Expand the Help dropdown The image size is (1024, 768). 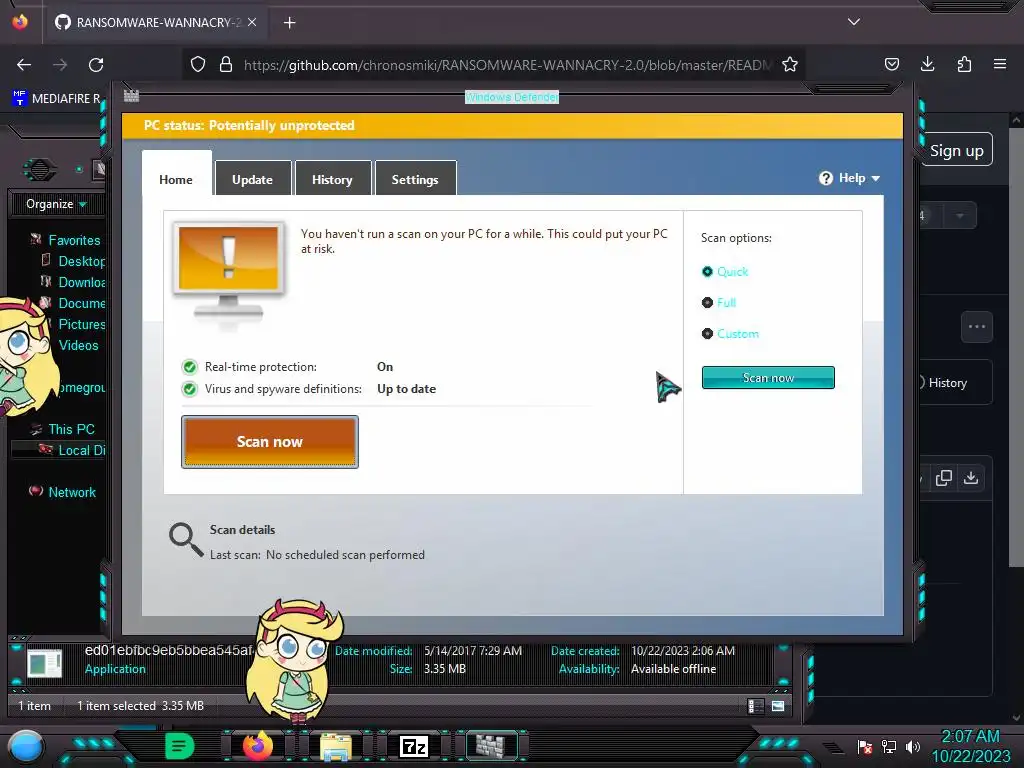click(850, 178)
